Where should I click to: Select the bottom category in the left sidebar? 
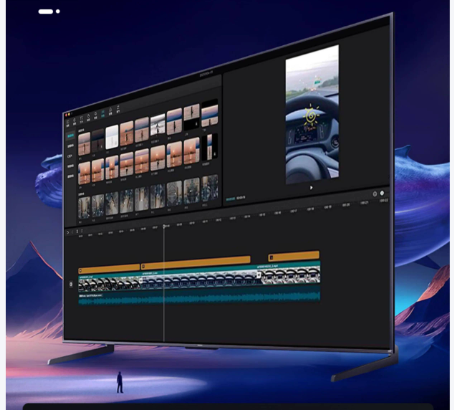point(71,176)
